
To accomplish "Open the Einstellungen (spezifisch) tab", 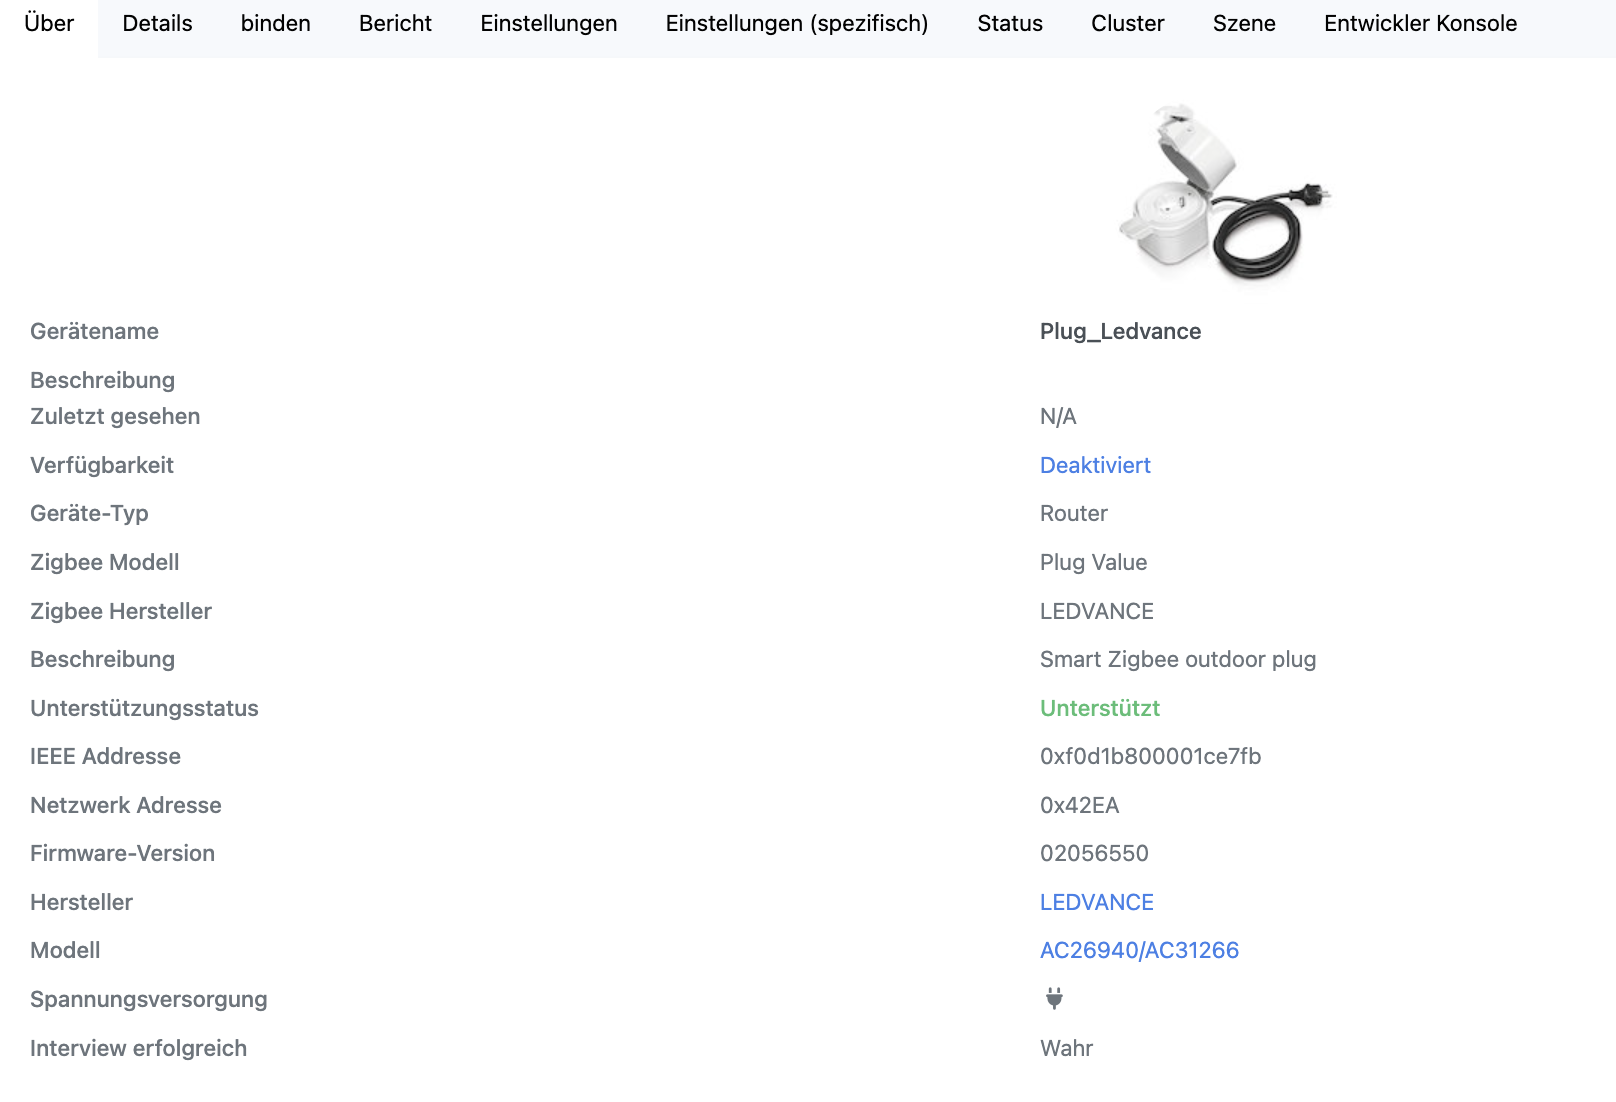I will pos(796,23).
